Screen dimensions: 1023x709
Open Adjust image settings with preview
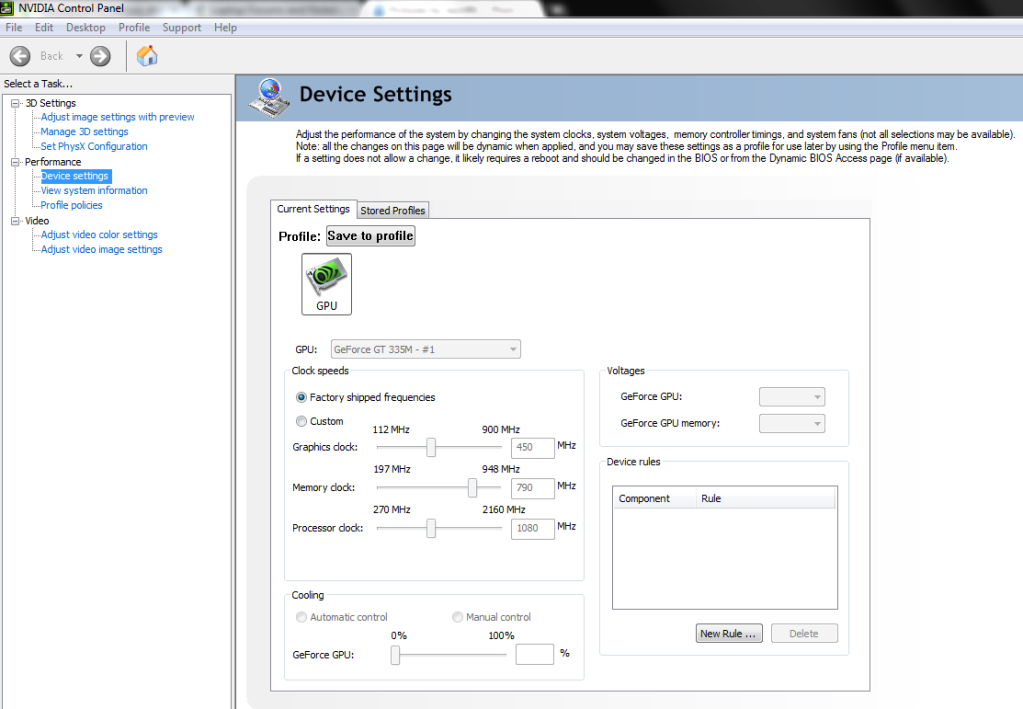point(117,117)
